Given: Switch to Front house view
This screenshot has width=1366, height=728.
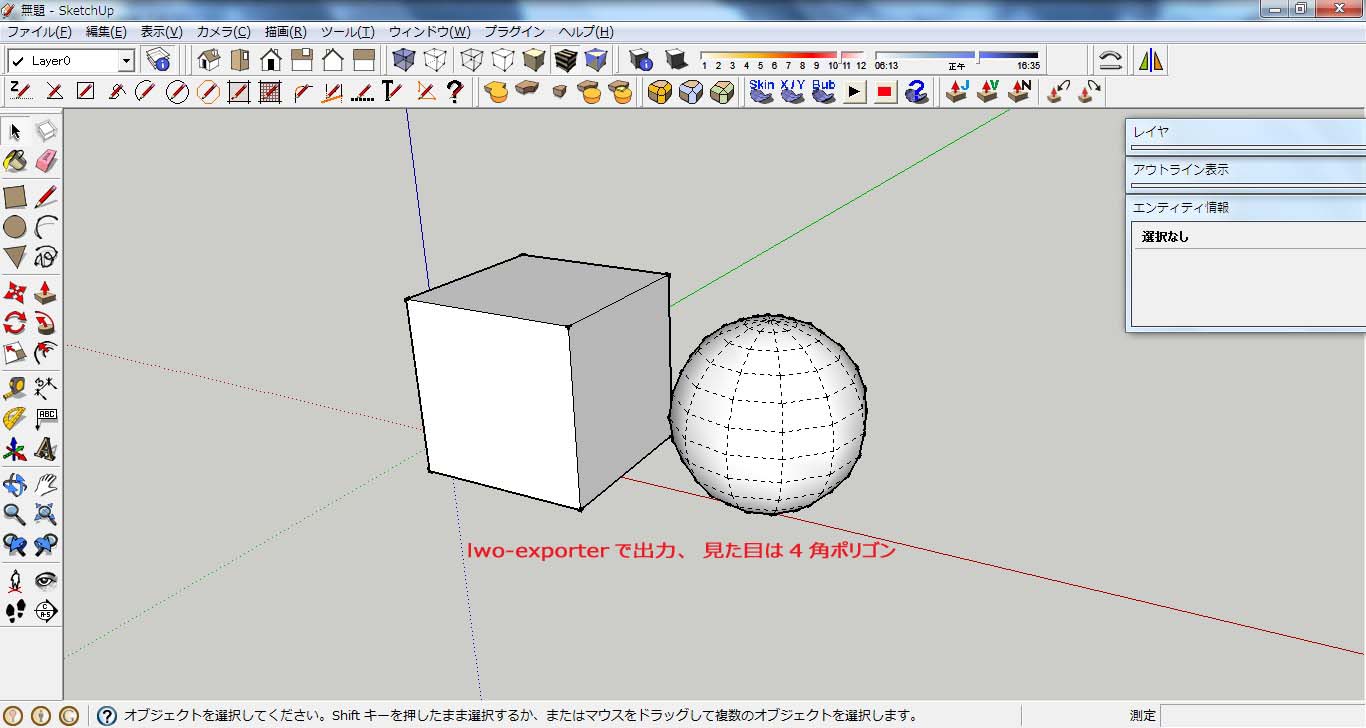Looking at the screenshot, I should (x=271, y=60).
